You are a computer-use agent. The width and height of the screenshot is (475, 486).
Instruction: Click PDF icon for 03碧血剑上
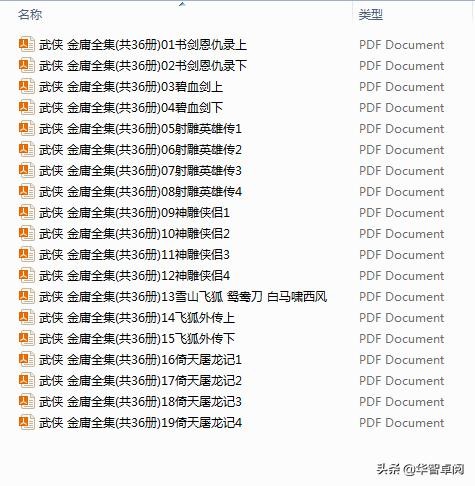click(x=27, y=87)
